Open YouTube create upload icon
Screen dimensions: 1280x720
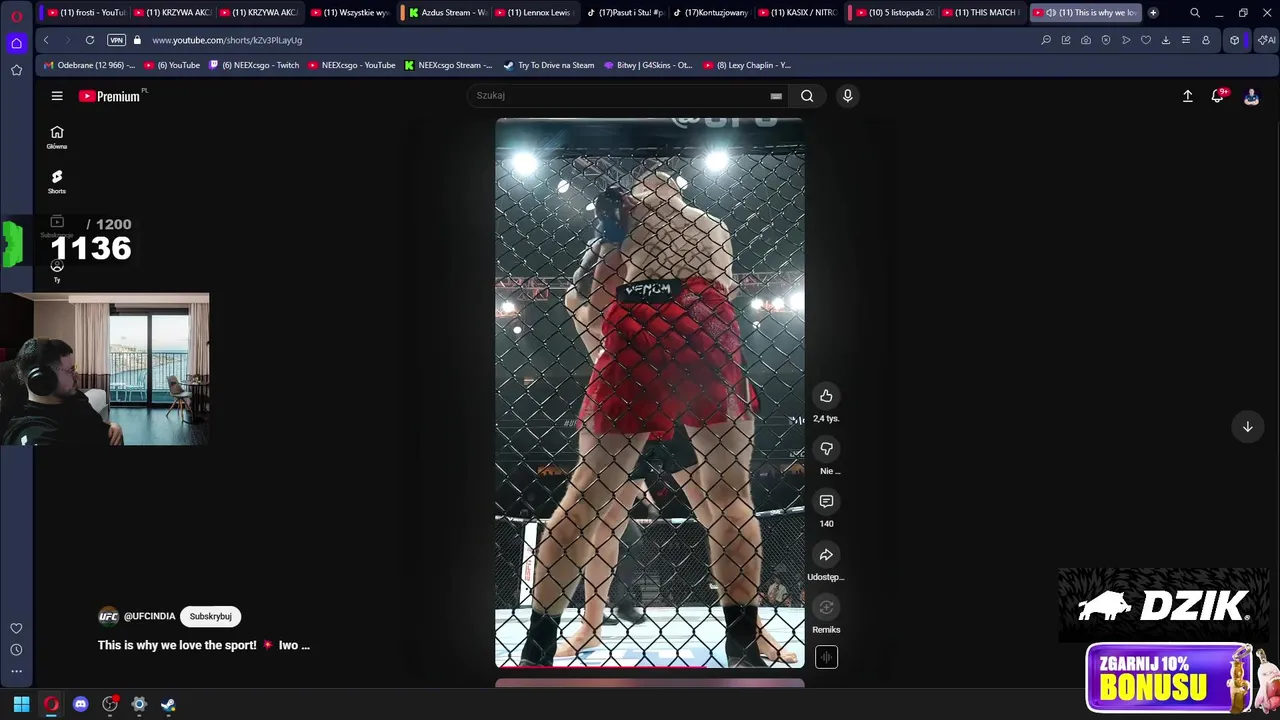click(1187, 96)
